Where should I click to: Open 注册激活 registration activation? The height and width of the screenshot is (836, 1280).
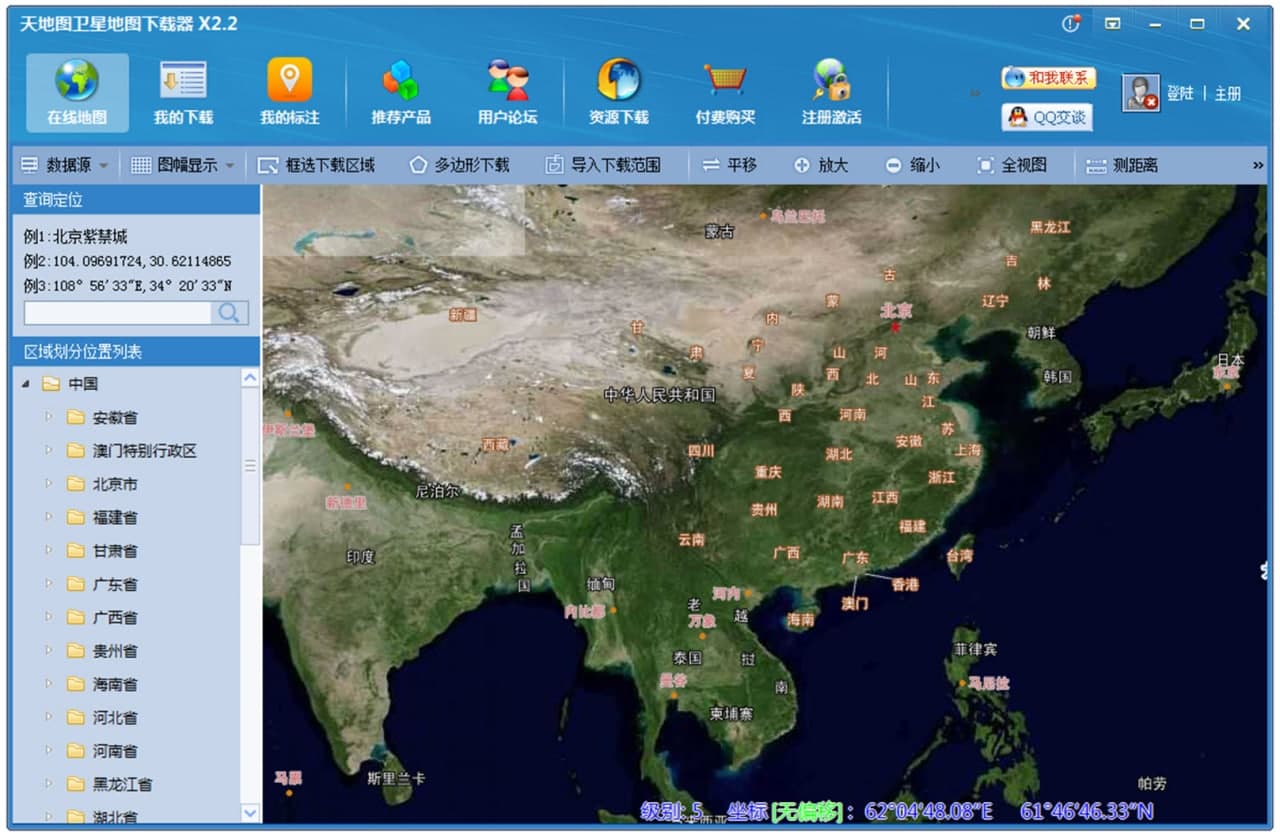click(831, 92)
